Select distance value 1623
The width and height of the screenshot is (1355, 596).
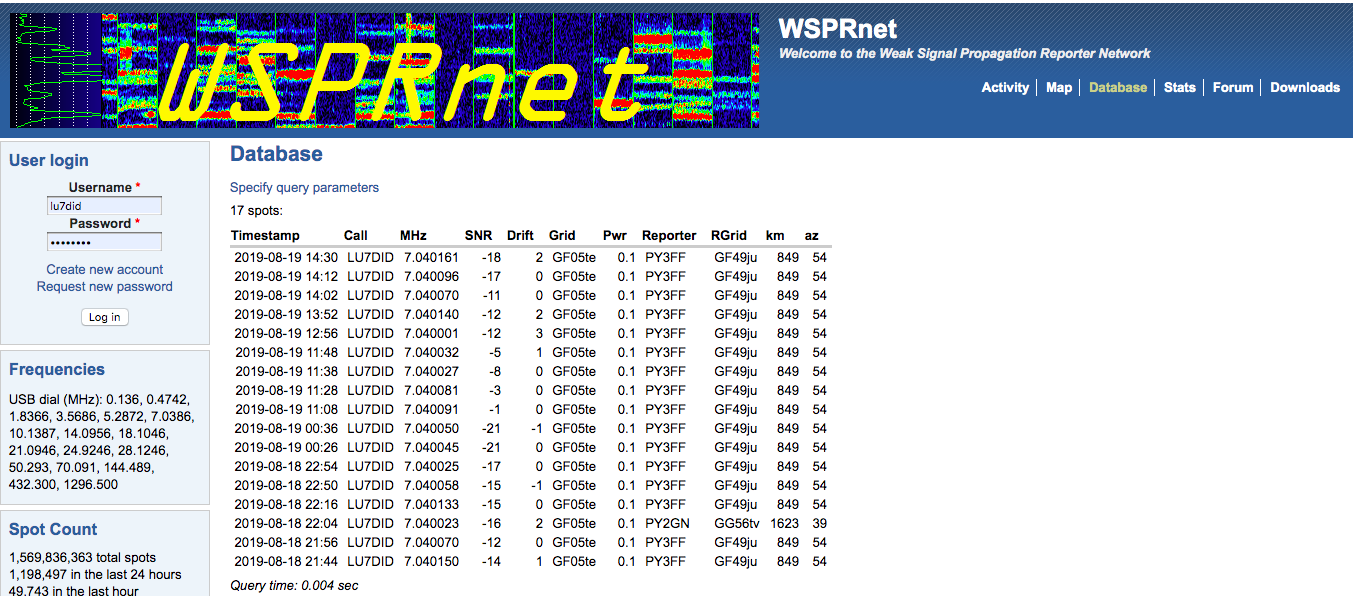pyautogui.click(x=784, y=523)
